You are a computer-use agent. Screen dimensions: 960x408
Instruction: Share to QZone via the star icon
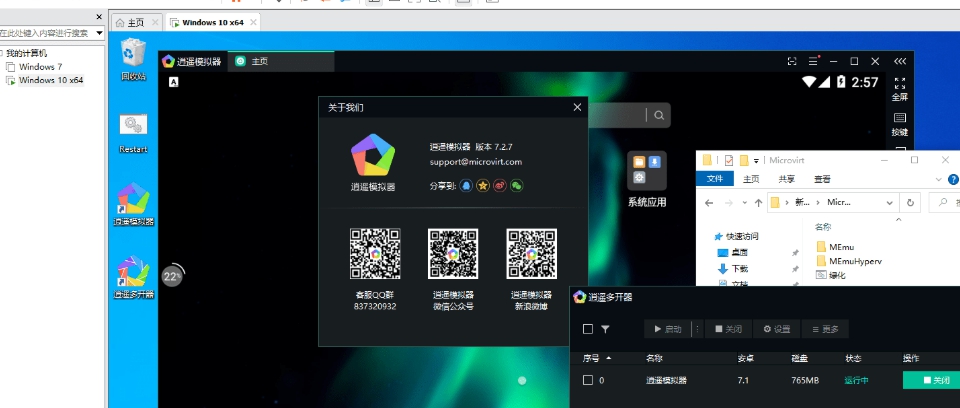[x=483, y=186]
